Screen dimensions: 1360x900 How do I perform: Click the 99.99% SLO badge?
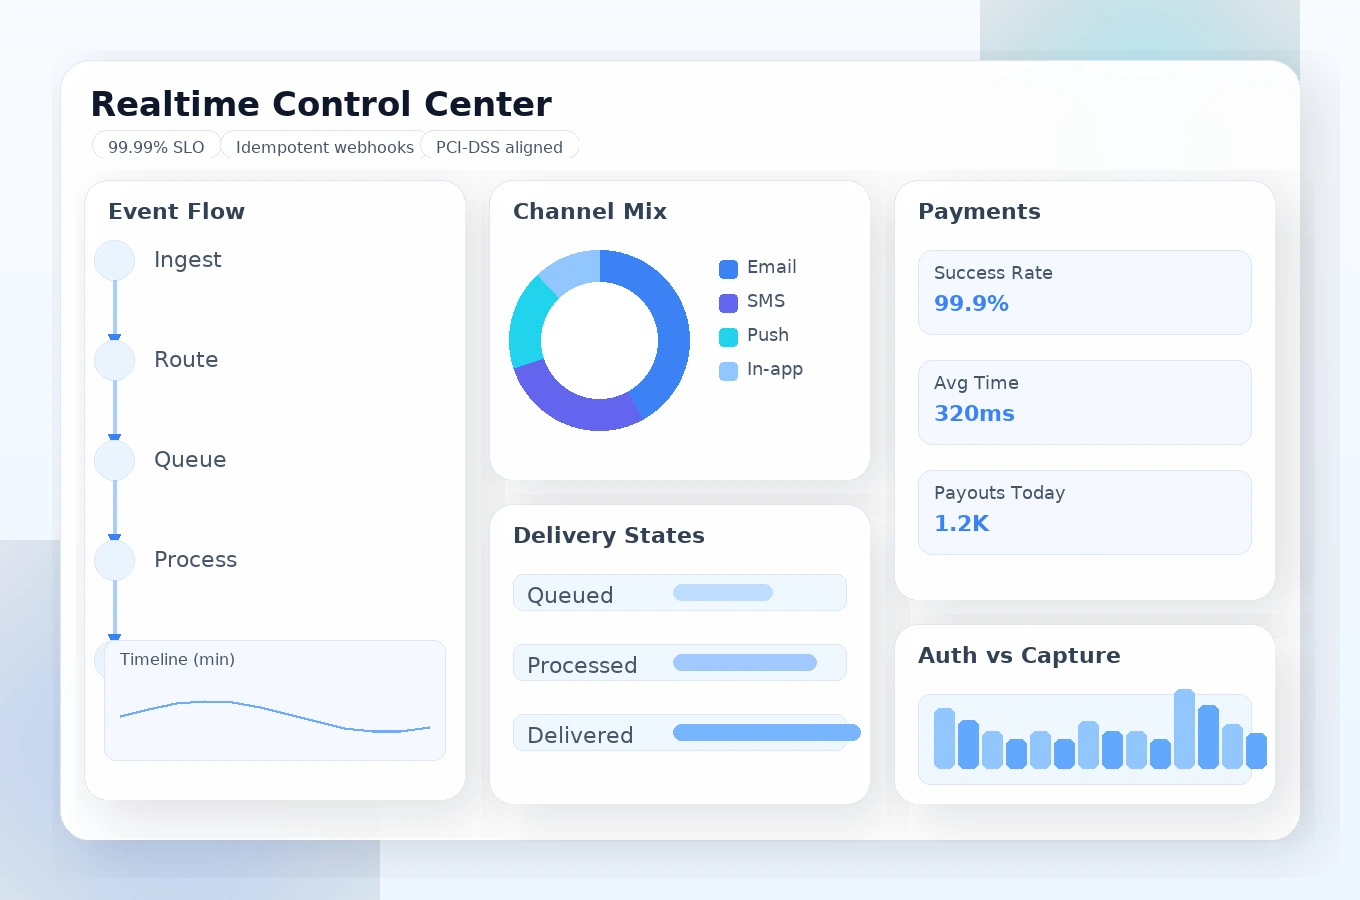pos(156,147)
